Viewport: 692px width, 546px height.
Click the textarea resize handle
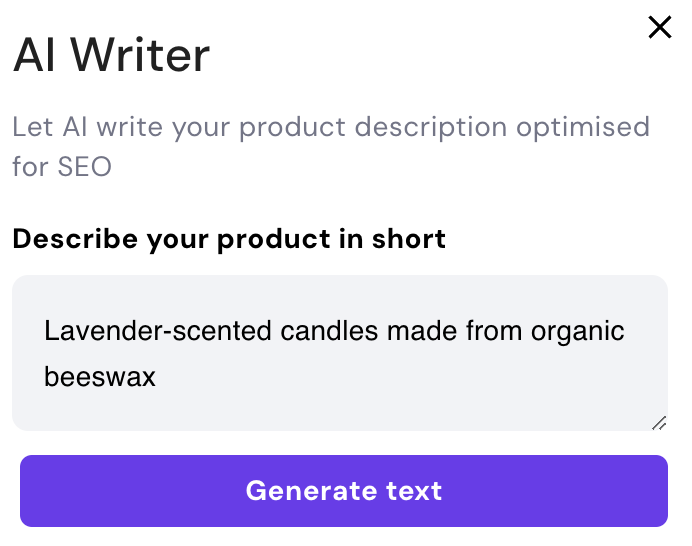(659, 423)
